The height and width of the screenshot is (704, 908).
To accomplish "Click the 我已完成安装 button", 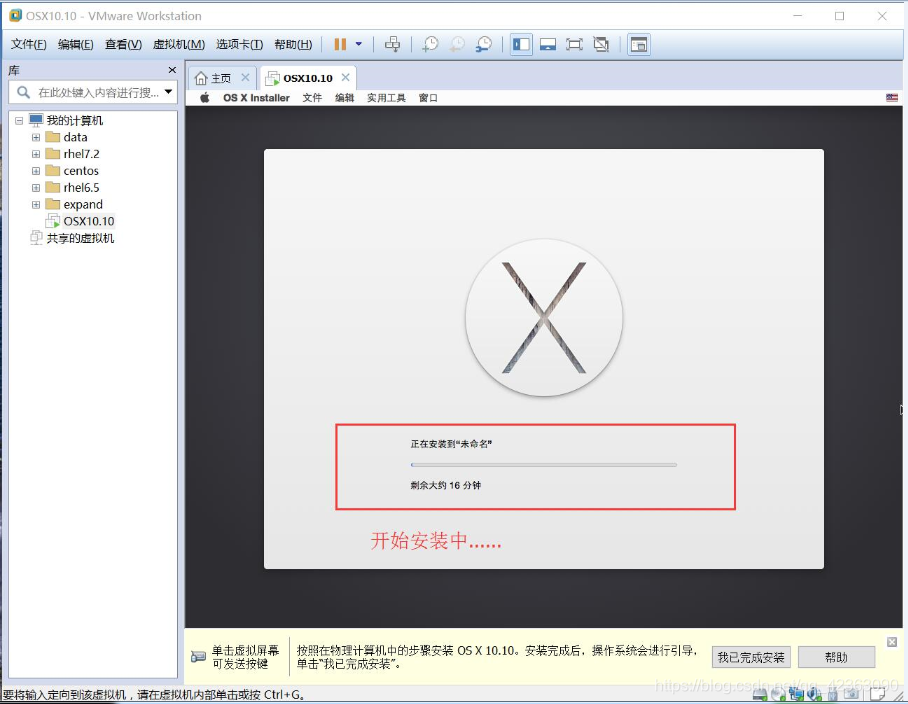I will click(x=751, y=657).
